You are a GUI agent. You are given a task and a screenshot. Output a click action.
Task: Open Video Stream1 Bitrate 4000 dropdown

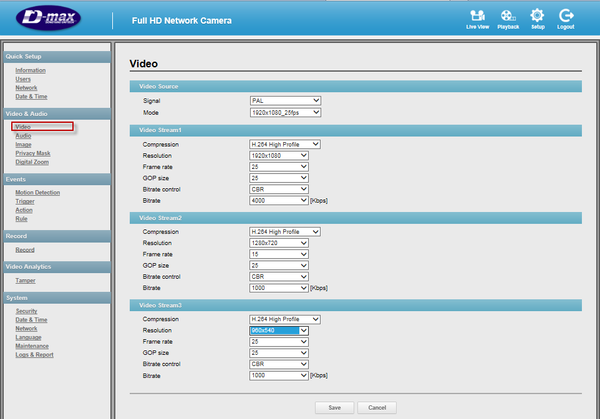[x=279, y=201]
